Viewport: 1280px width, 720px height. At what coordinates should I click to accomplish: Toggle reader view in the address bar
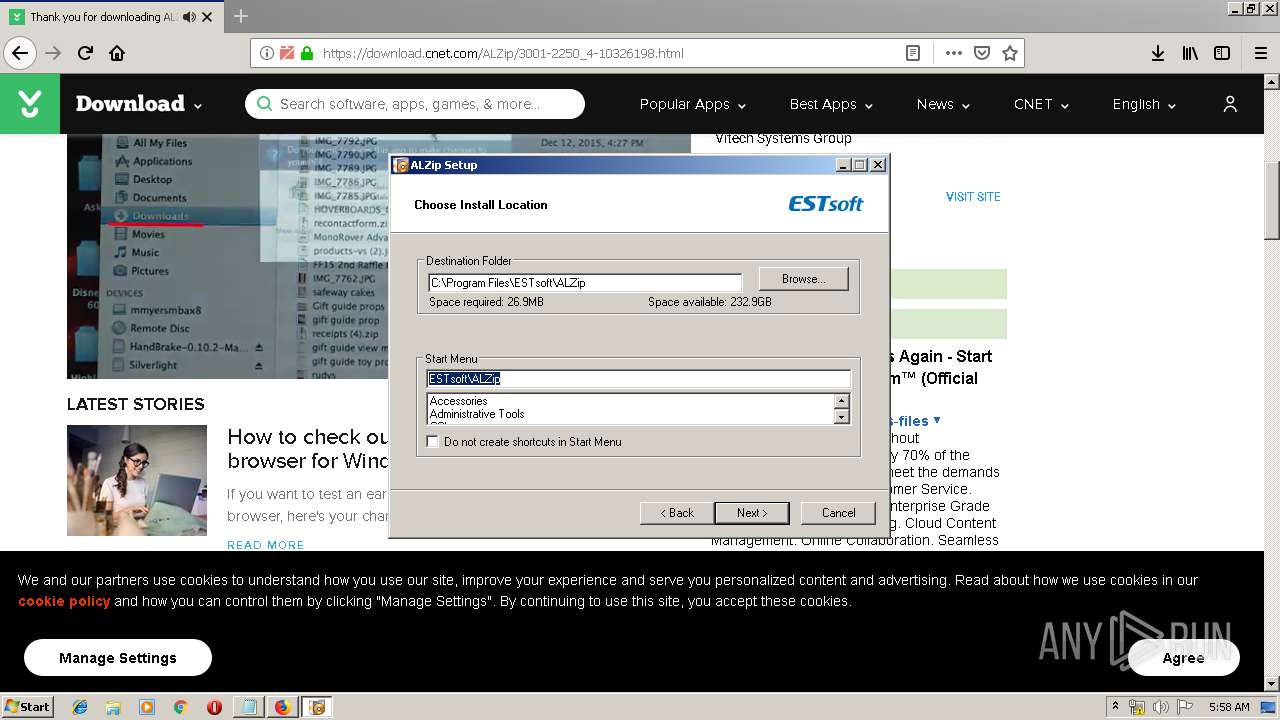coord(913,53)
